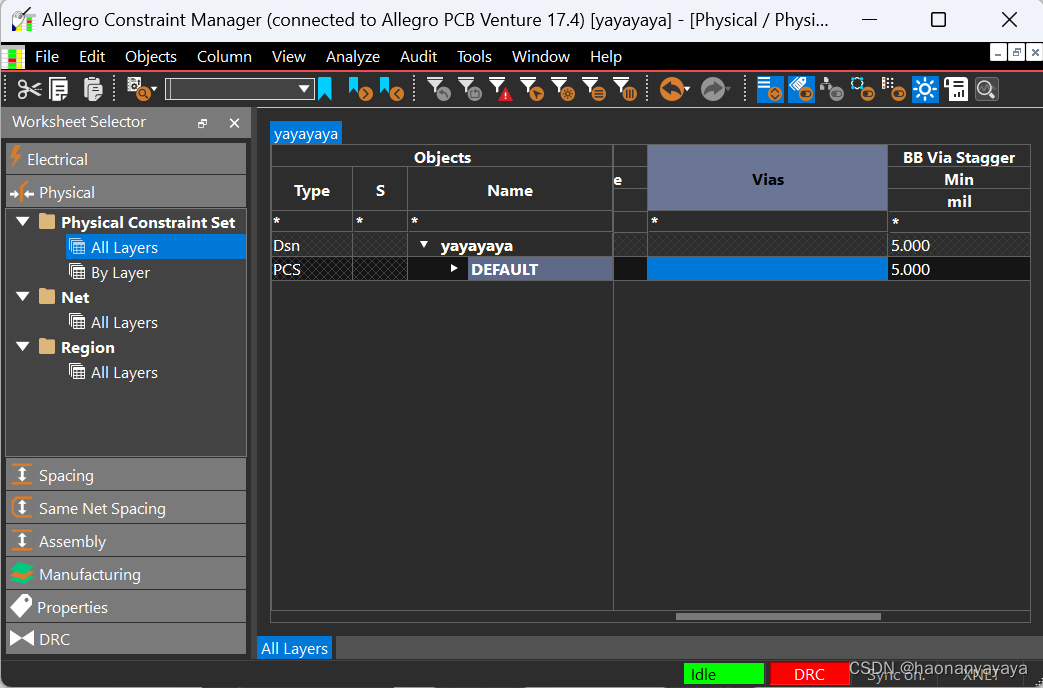1043x688 pixels.
Task: Click the blue toggle-bookmark icon
Action: [x=325, y=89]
